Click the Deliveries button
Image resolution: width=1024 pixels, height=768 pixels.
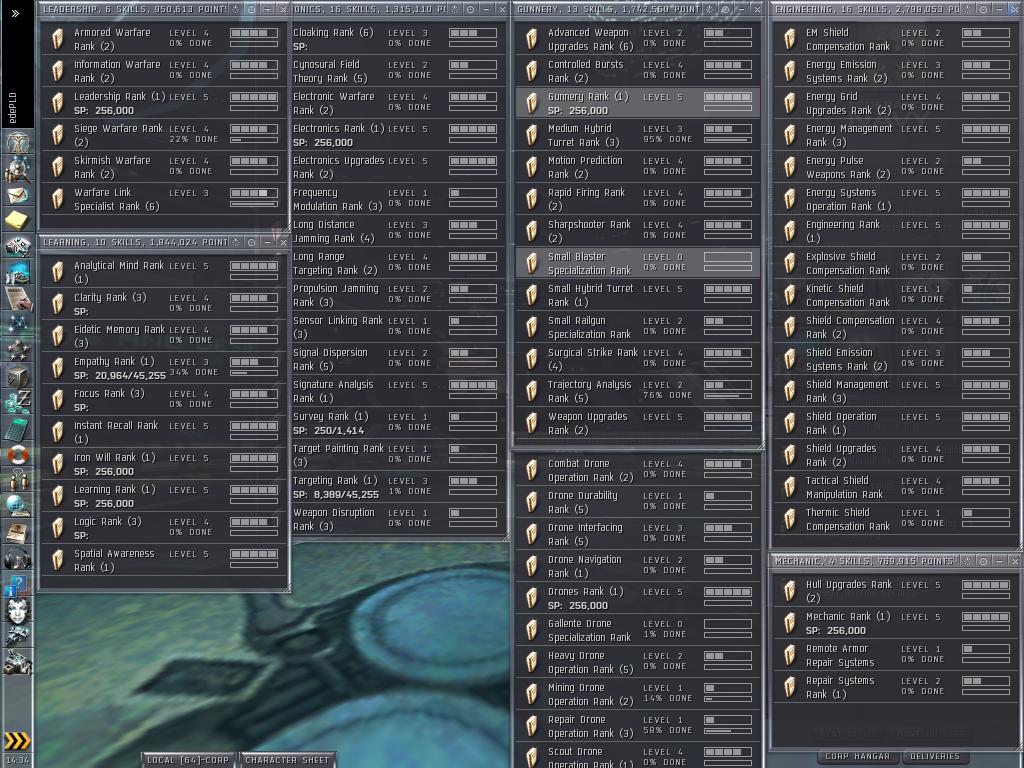pyautogui.click(x=936, y=757)
